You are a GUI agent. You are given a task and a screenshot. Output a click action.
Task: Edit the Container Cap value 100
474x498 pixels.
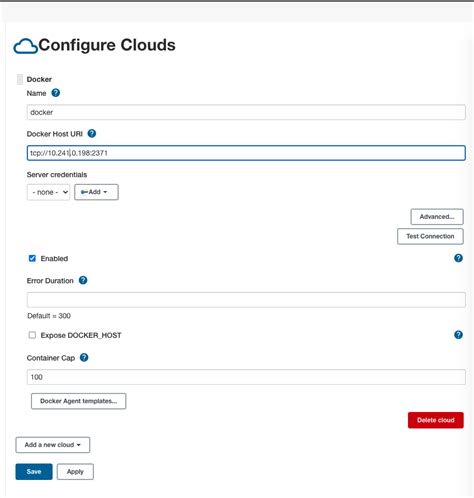pos(246,377)
